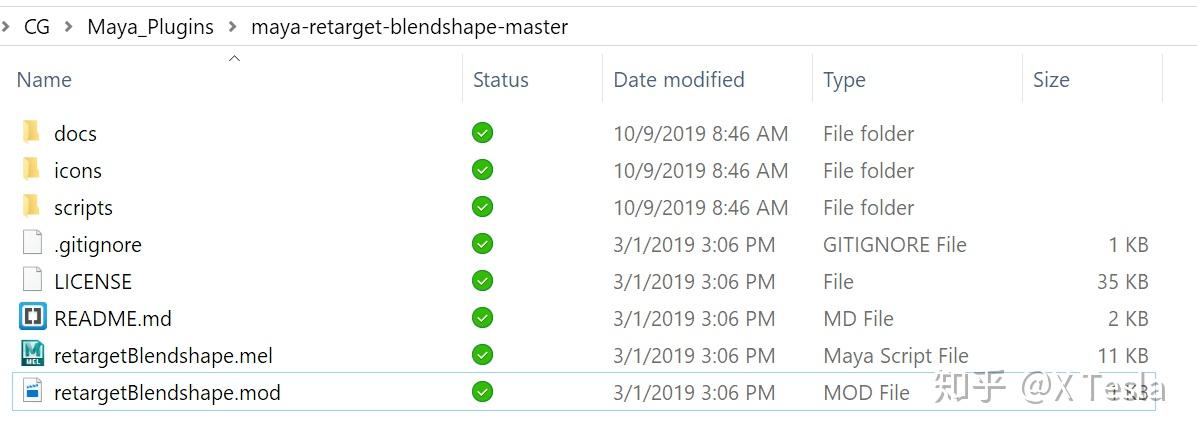1197x436 pixels.
Task: Expand the chevron after CG in breadcrumb
Action: [69, 27]
